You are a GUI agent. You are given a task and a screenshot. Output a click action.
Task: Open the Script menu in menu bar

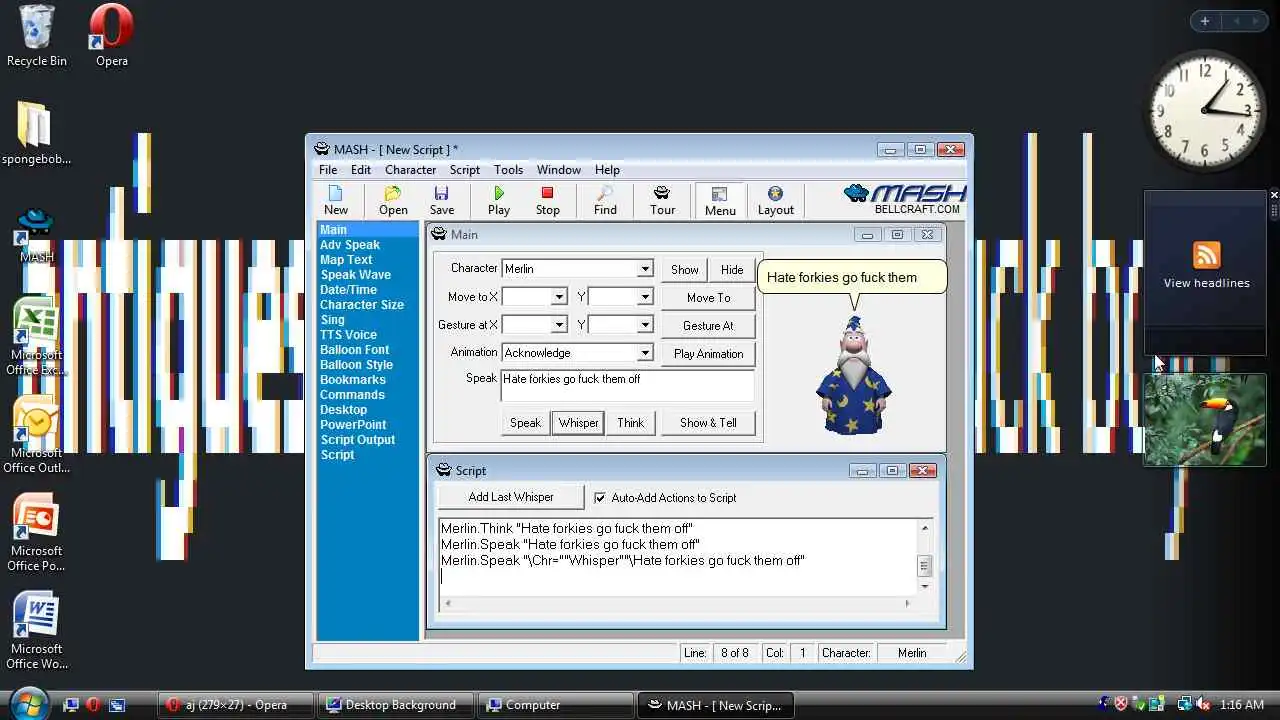(465, 170)
